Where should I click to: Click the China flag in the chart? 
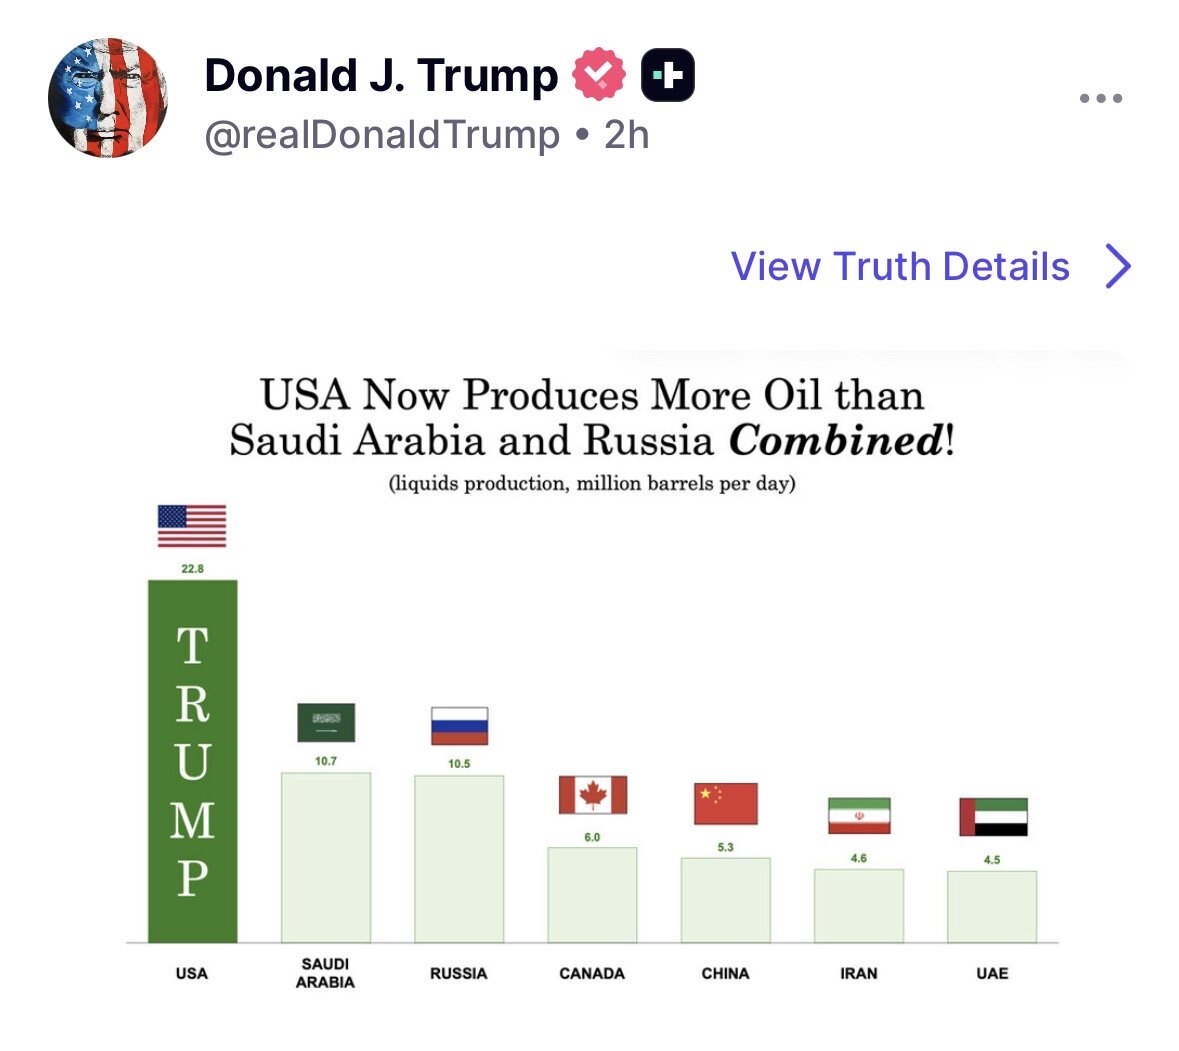pyautogui.click(x=725, y=804)
